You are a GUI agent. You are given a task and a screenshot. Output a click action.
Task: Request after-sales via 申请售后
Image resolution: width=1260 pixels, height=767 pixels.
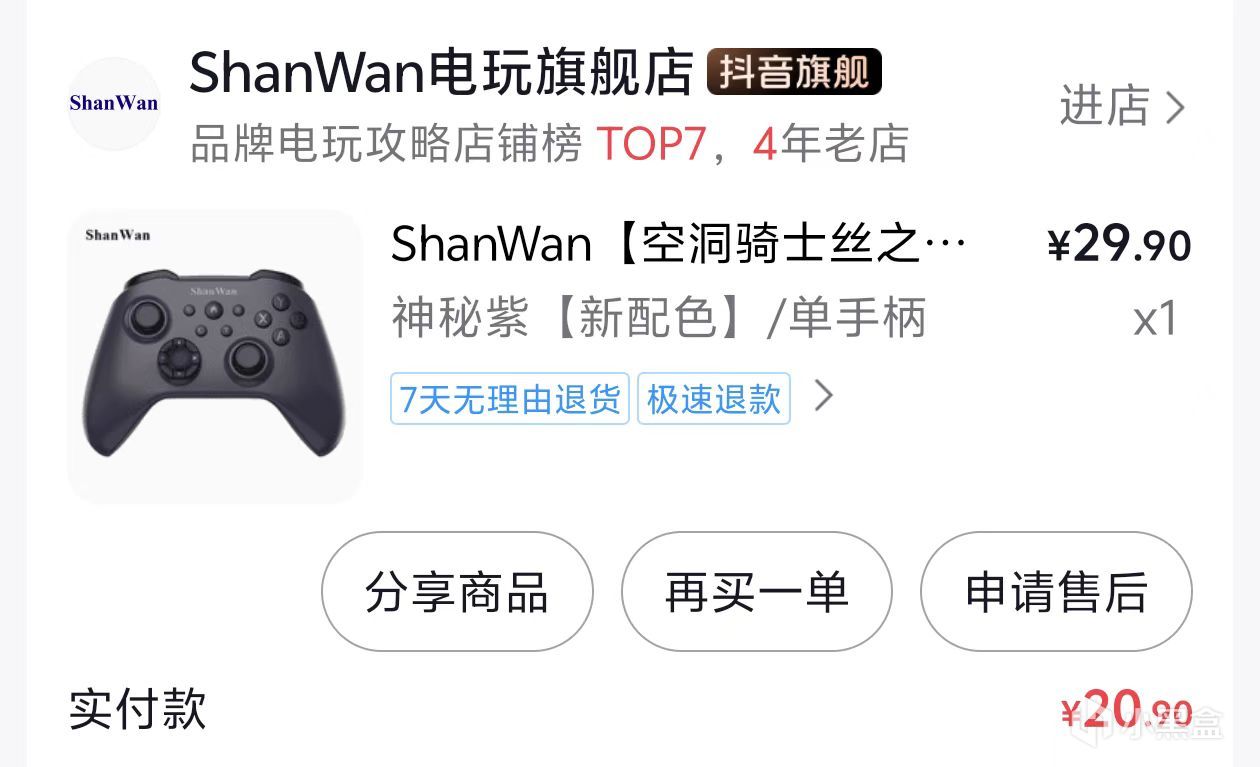(x=1056, y=592)
